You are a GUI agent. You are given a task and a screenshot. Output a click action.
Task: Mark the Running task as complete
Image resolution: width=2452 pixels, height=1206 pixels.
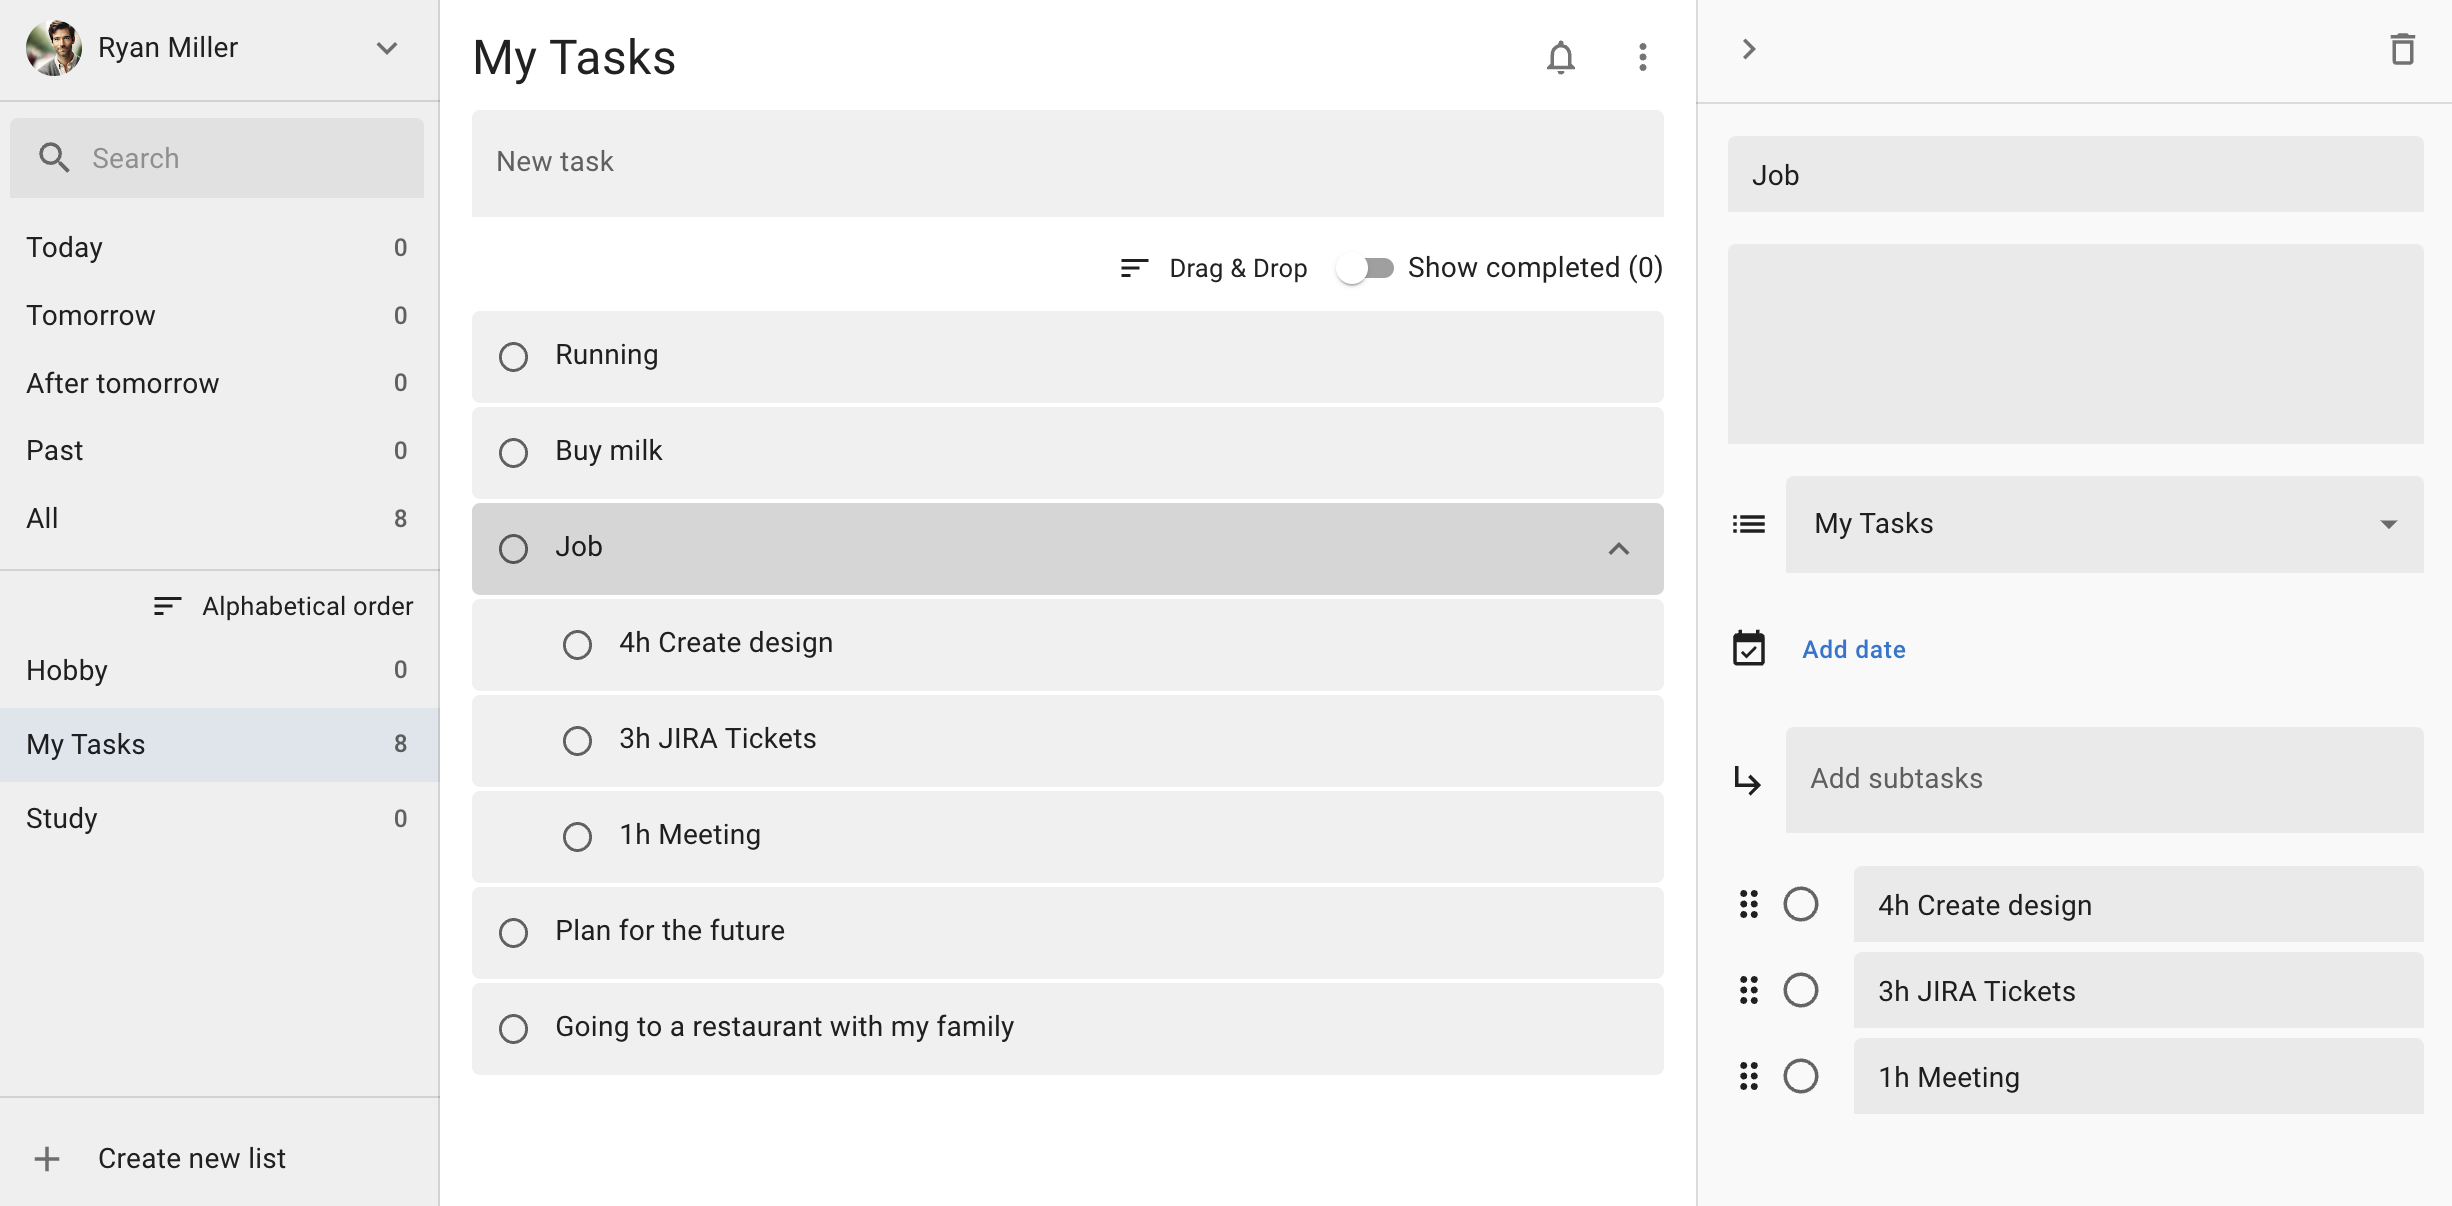click(x=513, y=356)
